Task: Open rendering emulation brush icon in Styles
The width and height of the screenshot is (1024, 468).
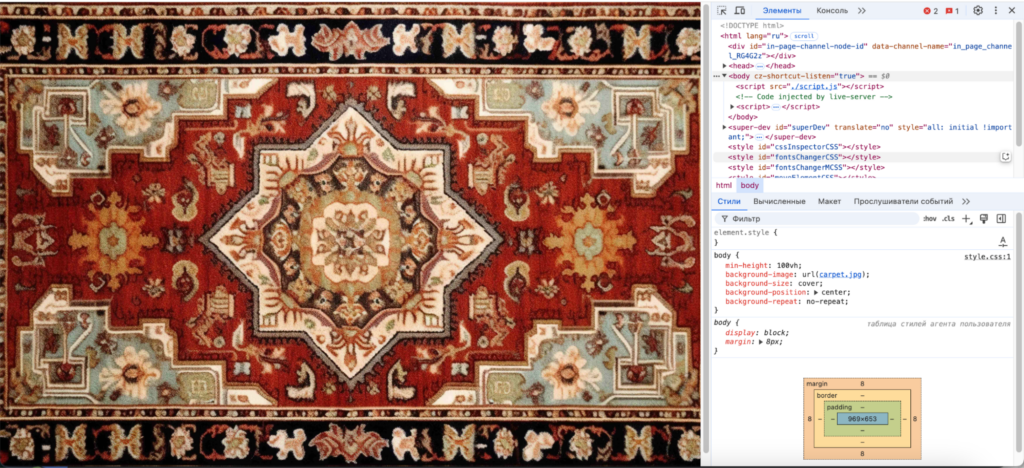Action: pyautogui.click(x=984, y=219)
